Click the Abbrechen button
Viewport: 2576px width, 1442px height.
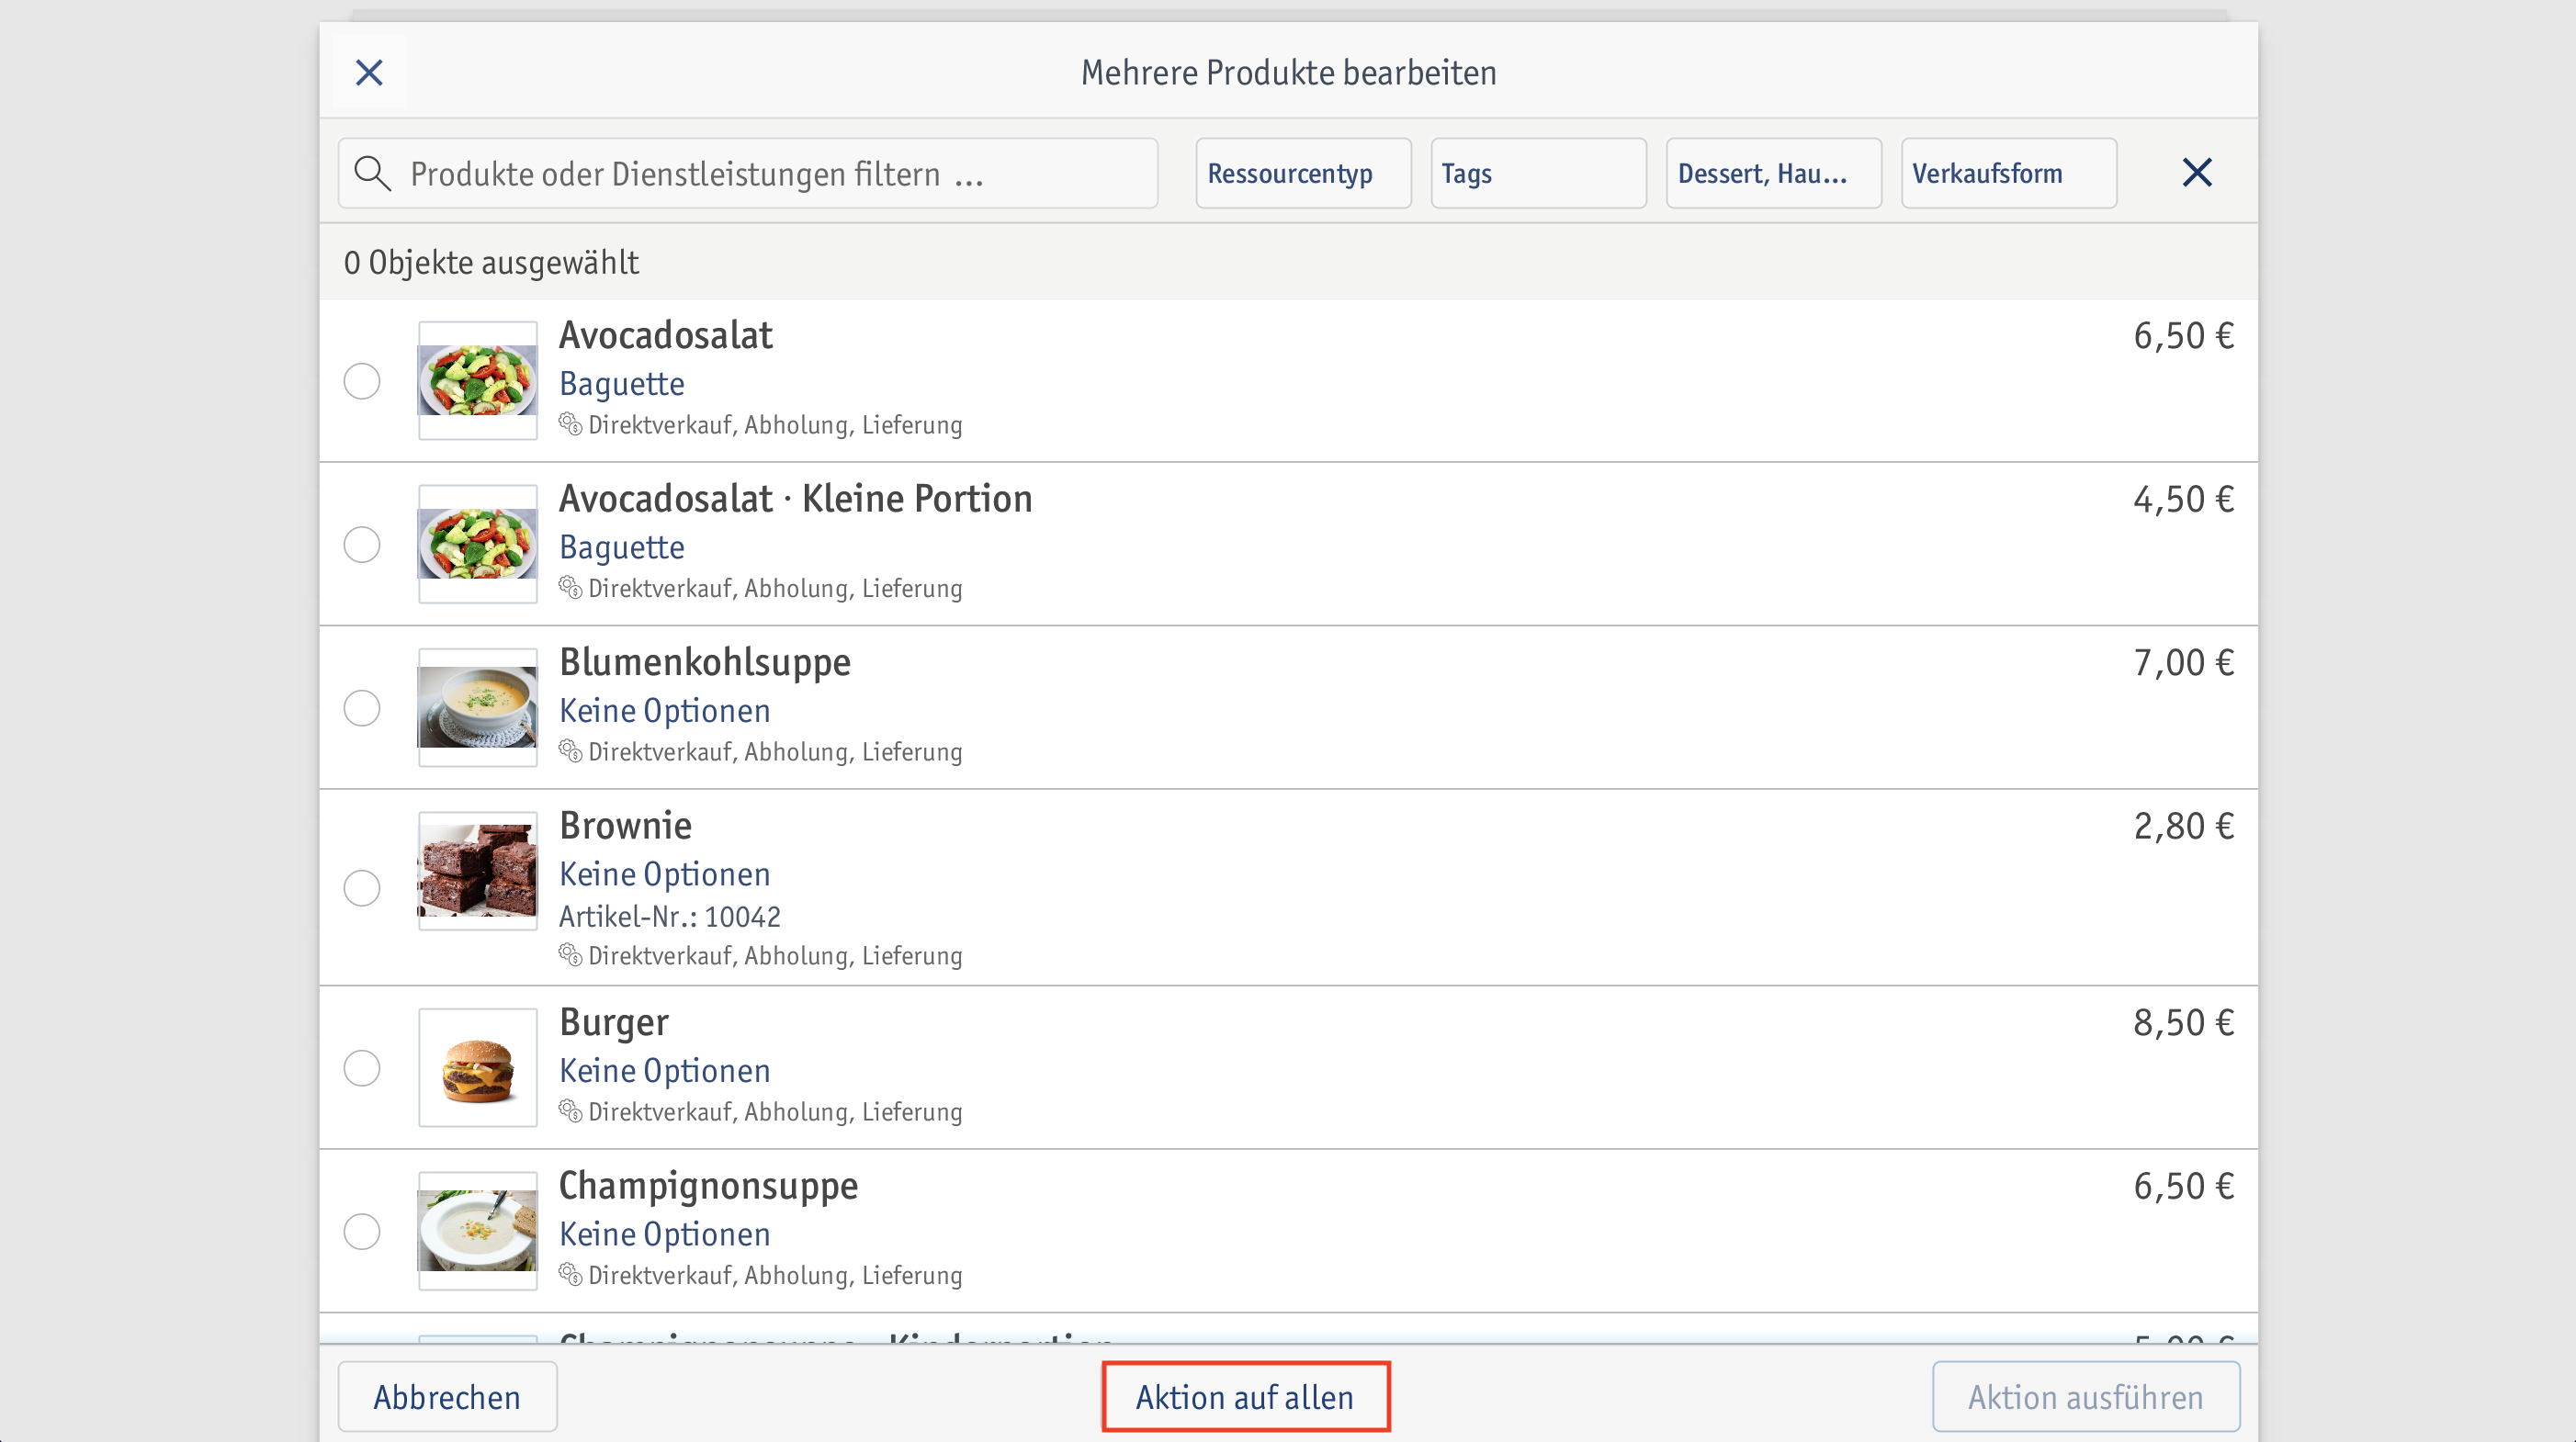pyautogui.click(x=447, y=1397)
